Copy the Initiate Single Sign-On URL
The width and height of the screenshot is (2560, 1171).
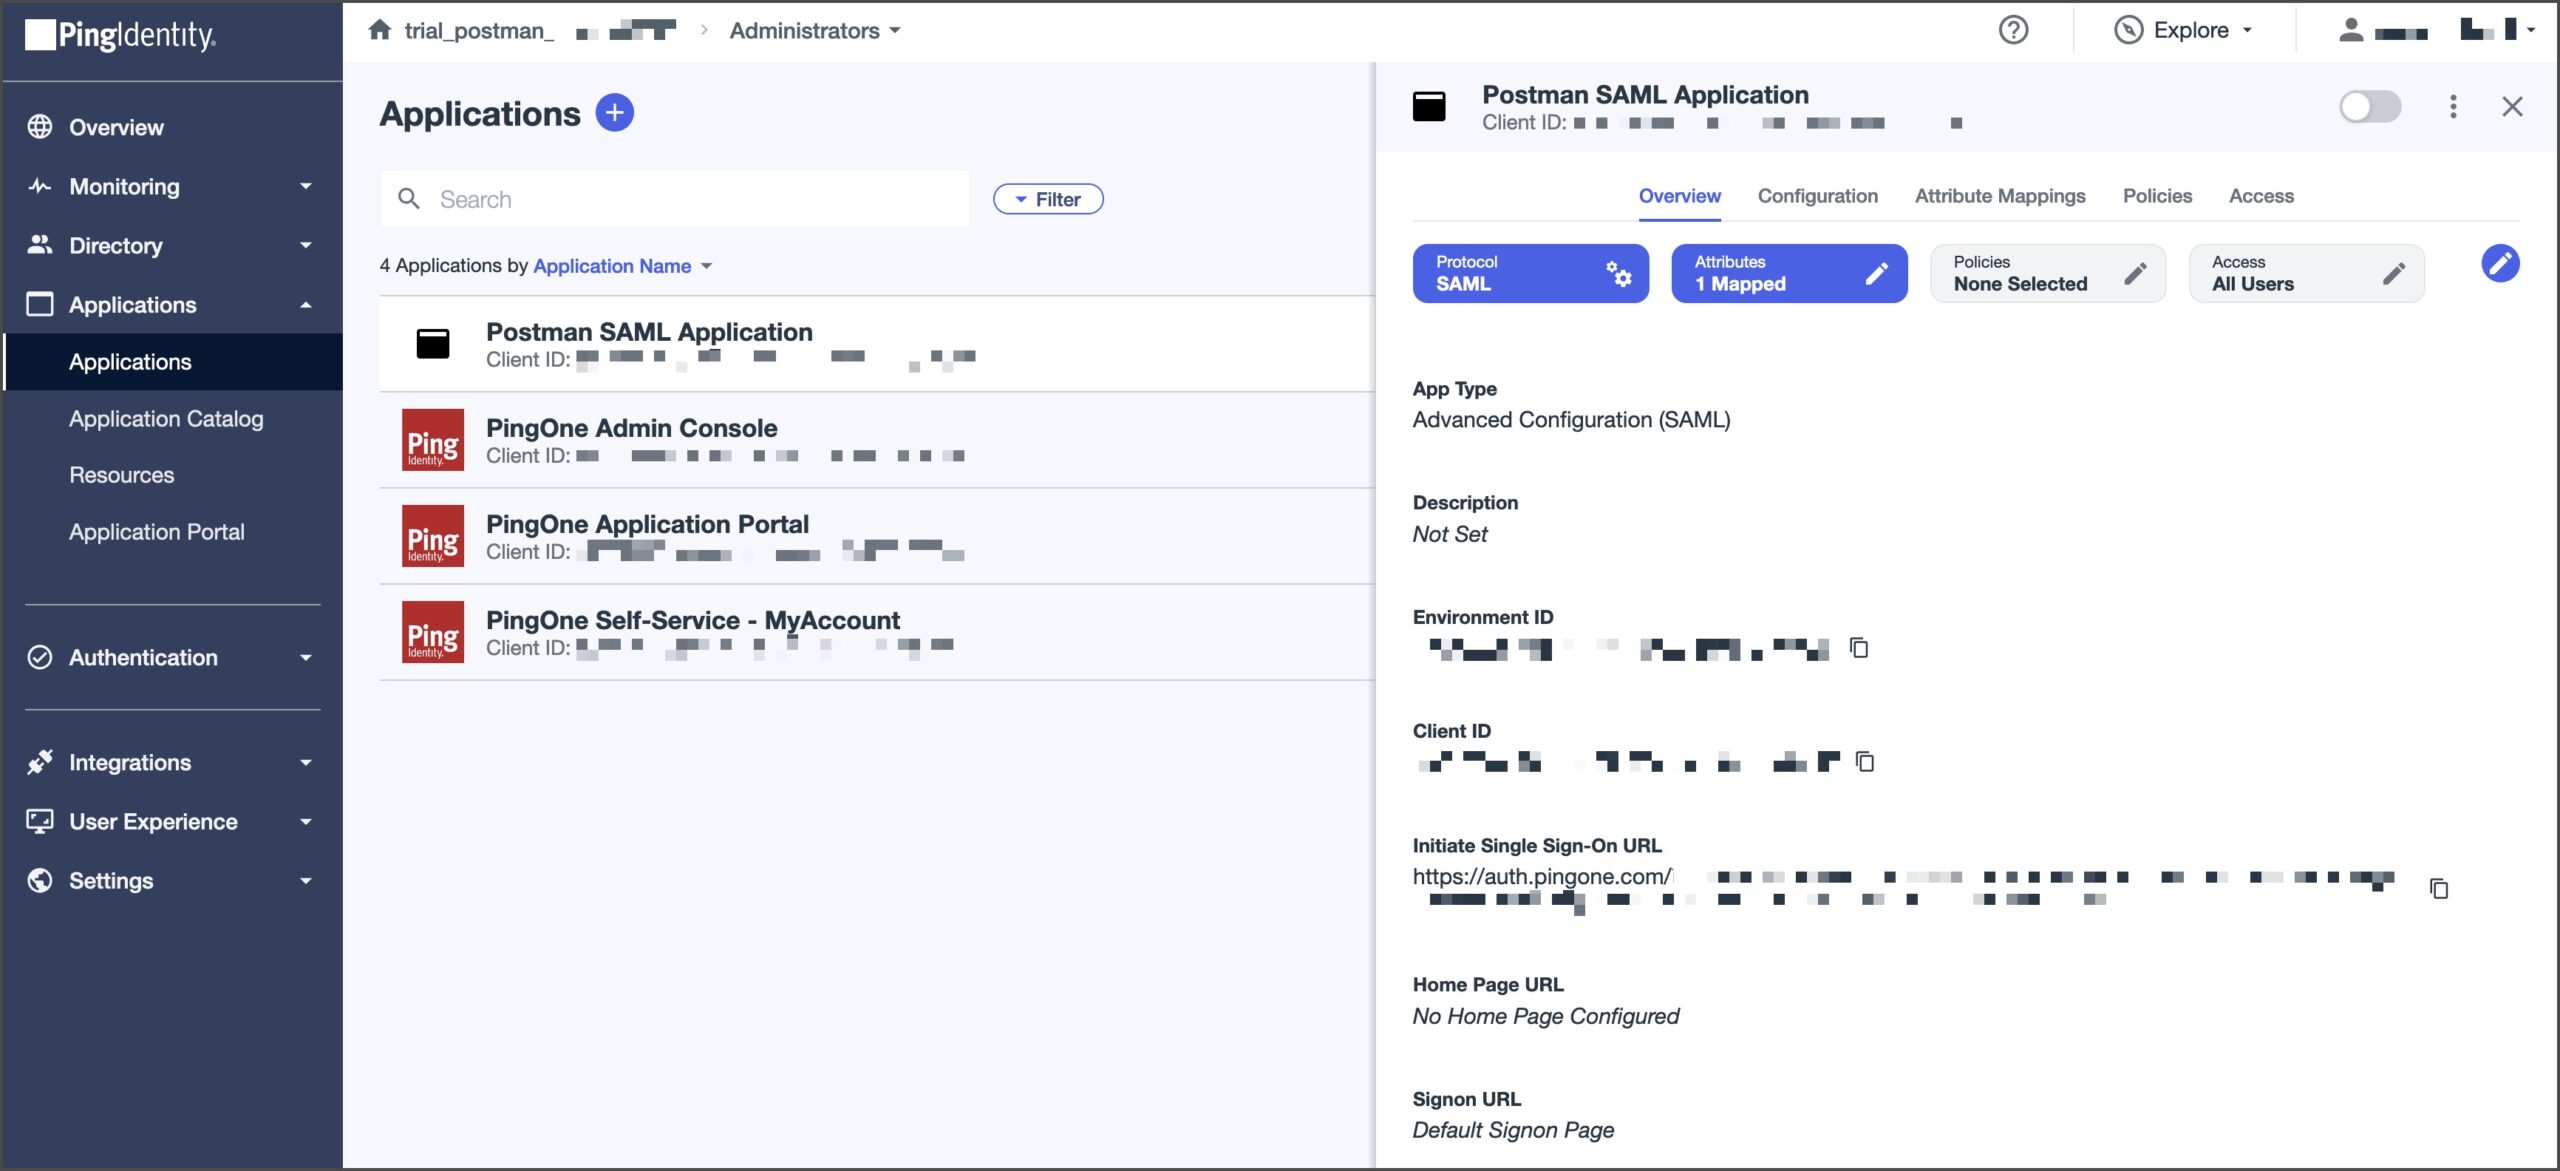pyautogui.click(x=2439, y=887)
